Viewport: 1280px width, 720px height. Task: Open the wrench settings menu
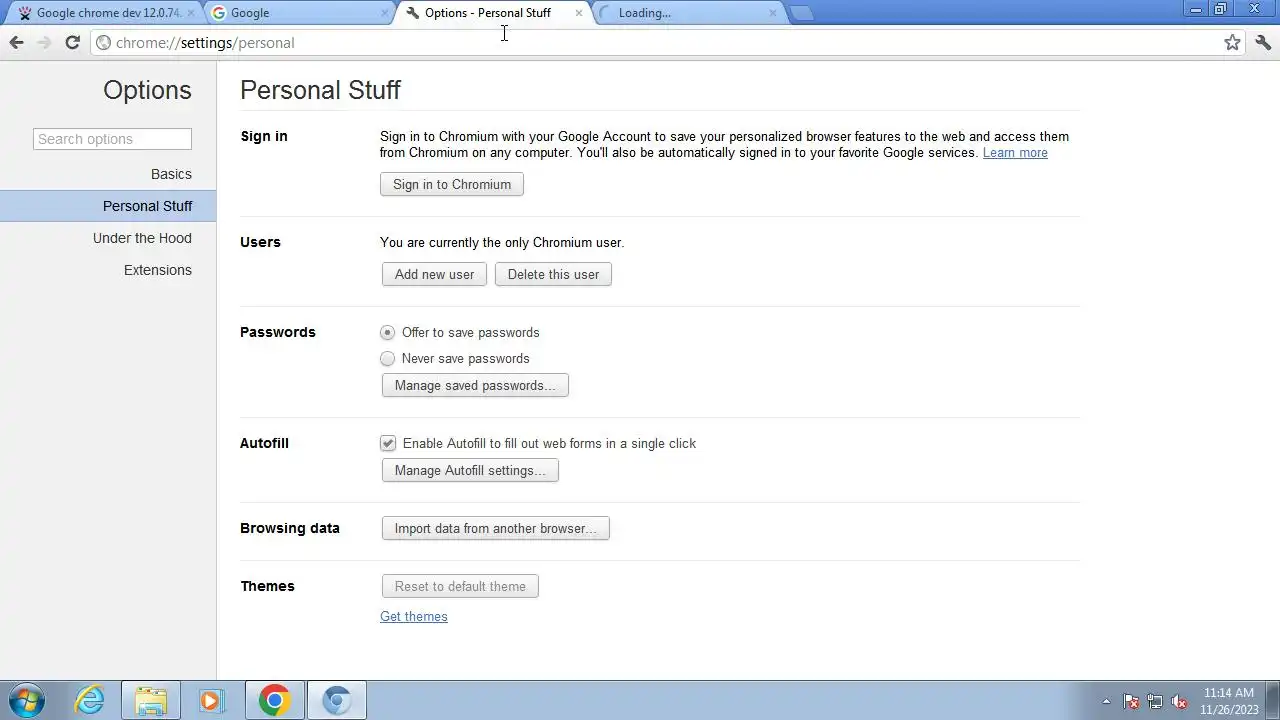point(1262,42)
